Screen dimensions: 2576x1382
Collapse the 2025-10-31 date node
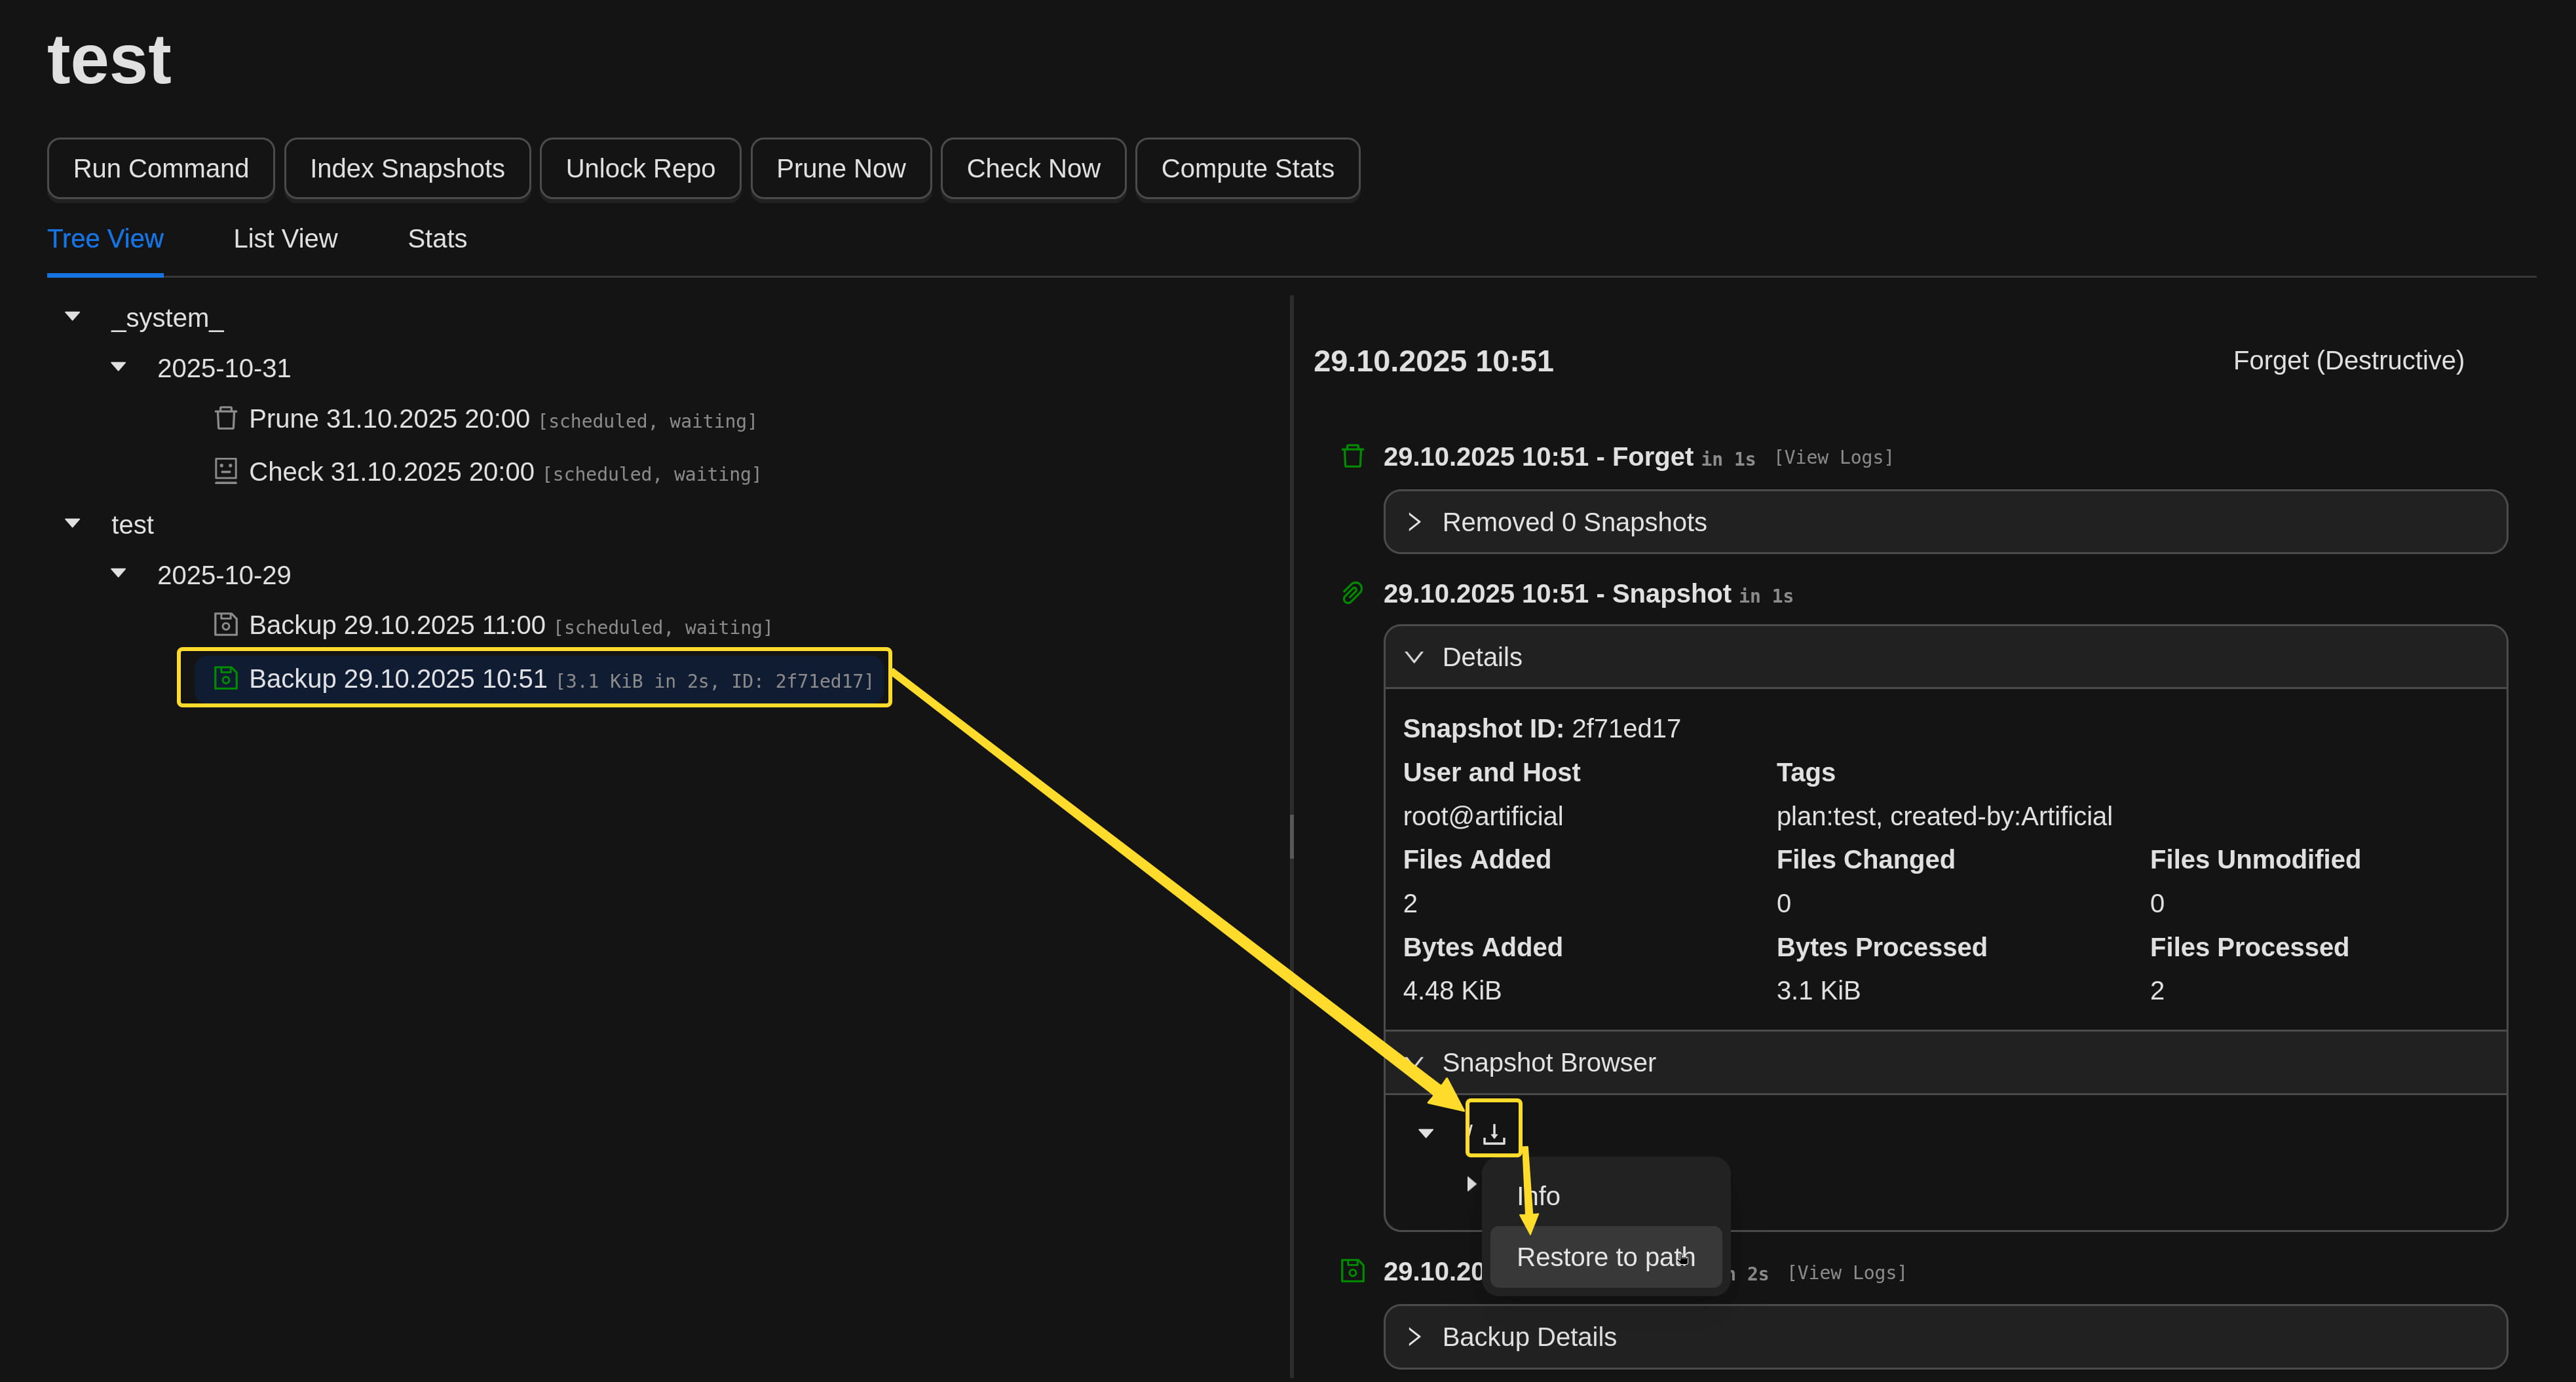tap(118, 367)
